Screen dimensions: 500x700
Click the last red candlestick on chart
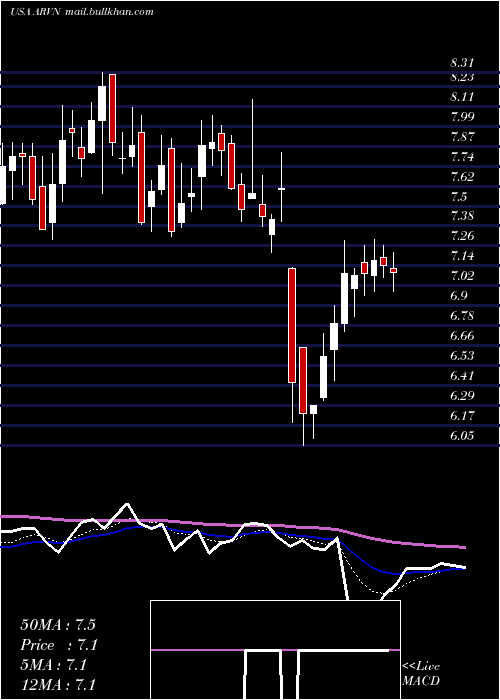[393, 271]
